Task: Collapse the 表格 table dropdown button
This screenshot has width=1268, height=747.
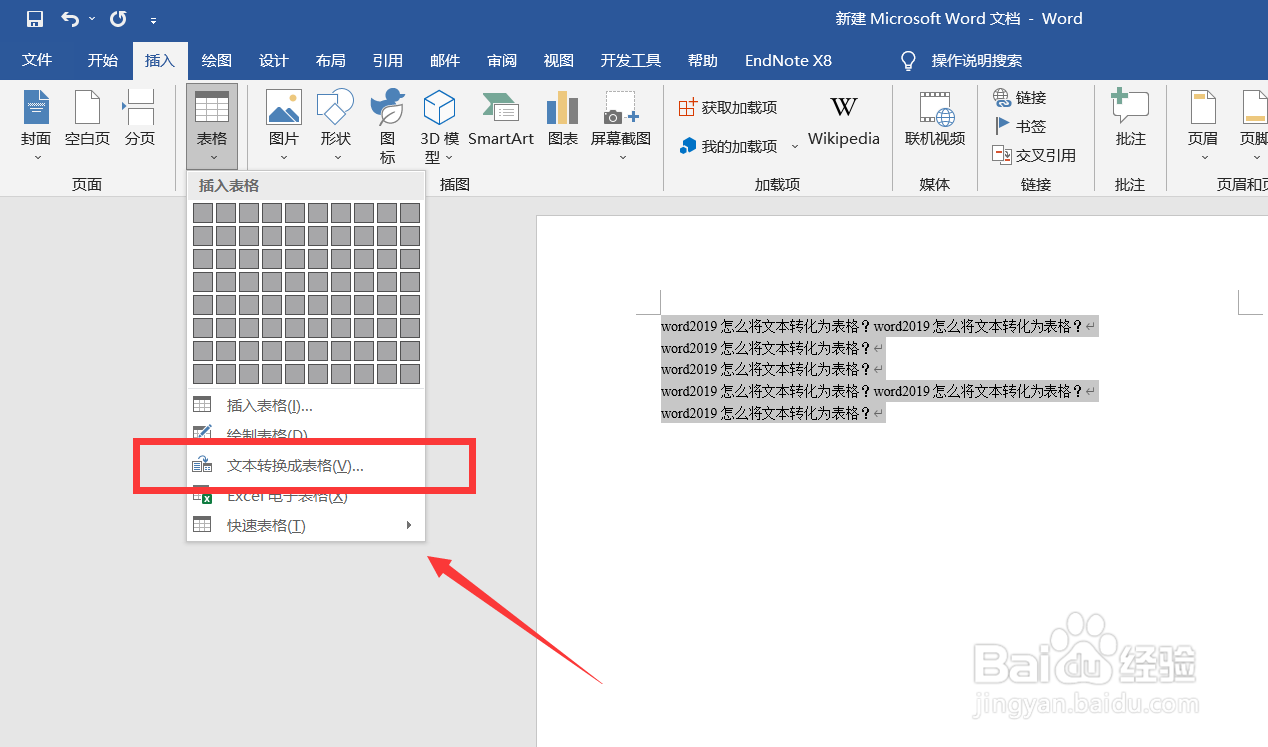Action: pos(212,126)
